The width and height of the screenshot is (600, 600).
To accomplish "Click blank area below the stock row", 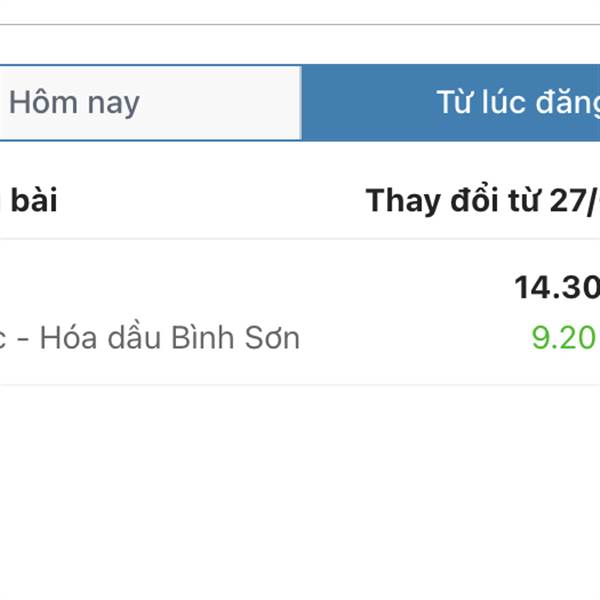I will pos(300,492).
